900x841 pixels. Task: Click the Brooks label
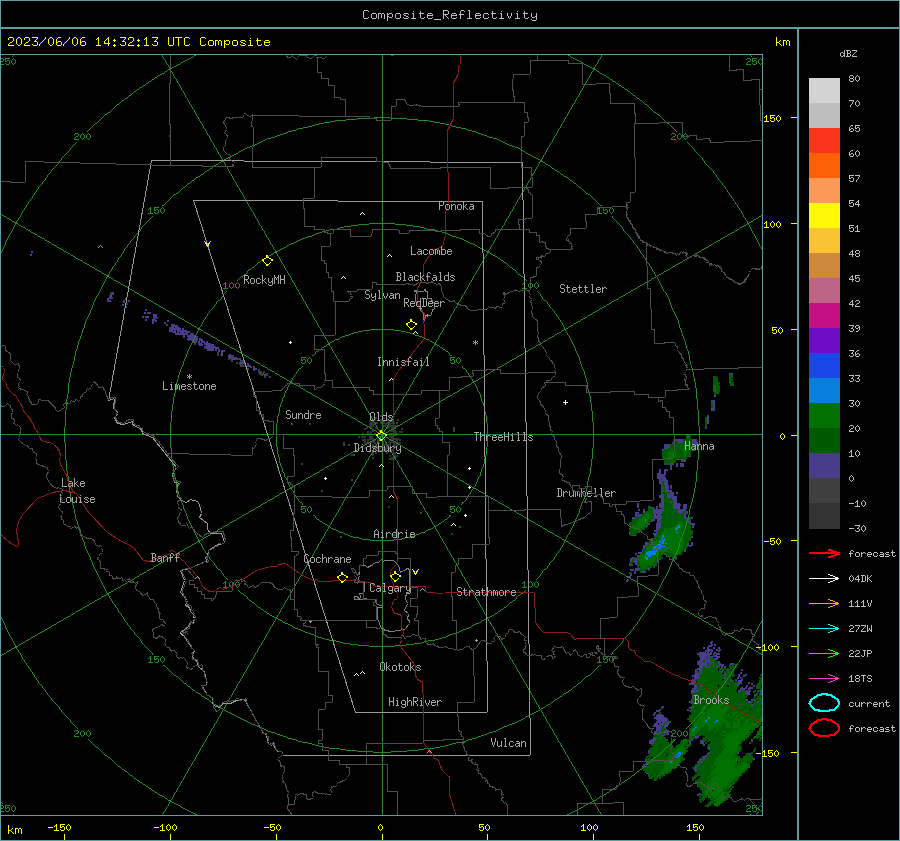point(711,700)
